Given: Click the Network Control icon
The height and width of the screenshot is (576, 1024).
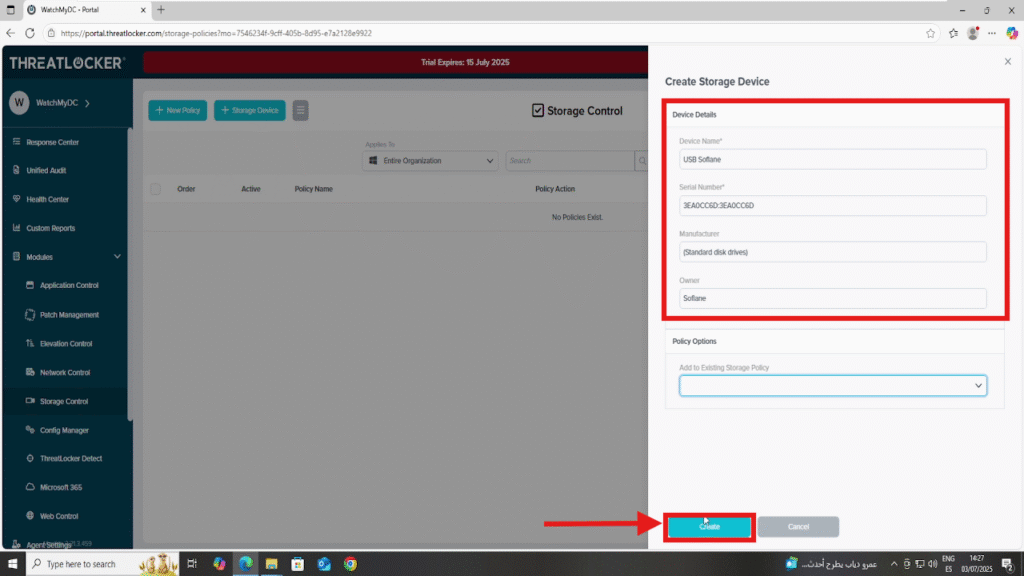Looking at the screenshot, I should point(30,372).
